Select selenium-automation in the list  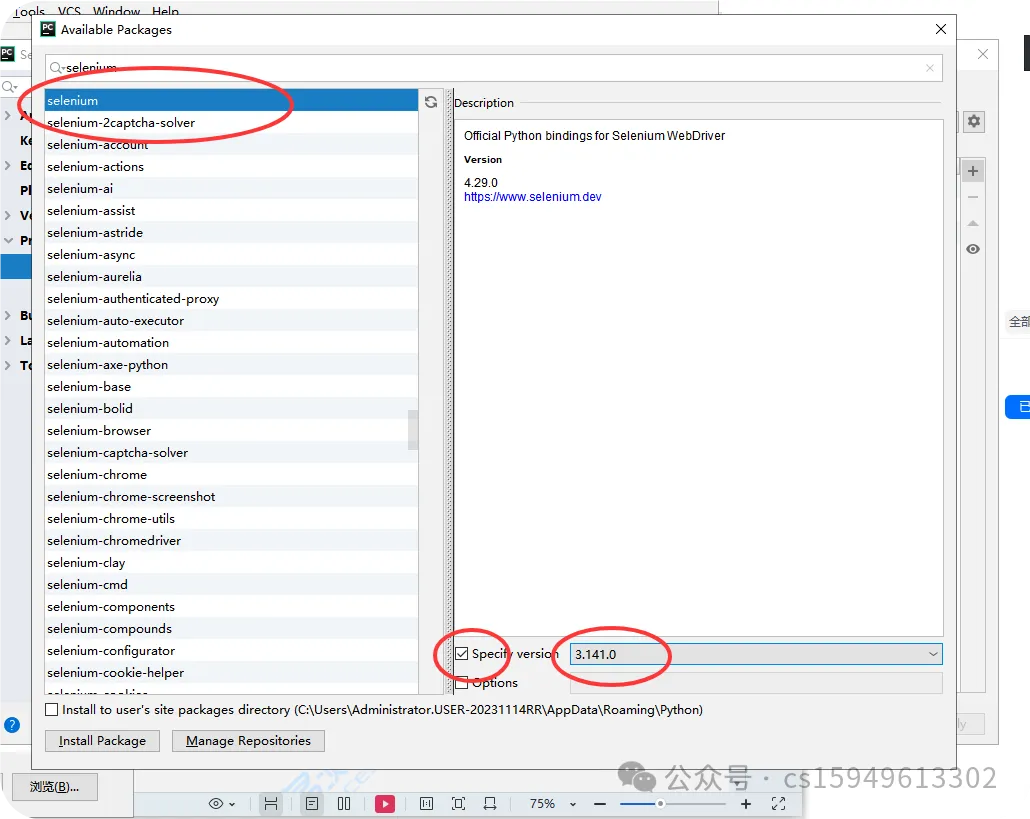pyautogui.click(x=231, y=343)
